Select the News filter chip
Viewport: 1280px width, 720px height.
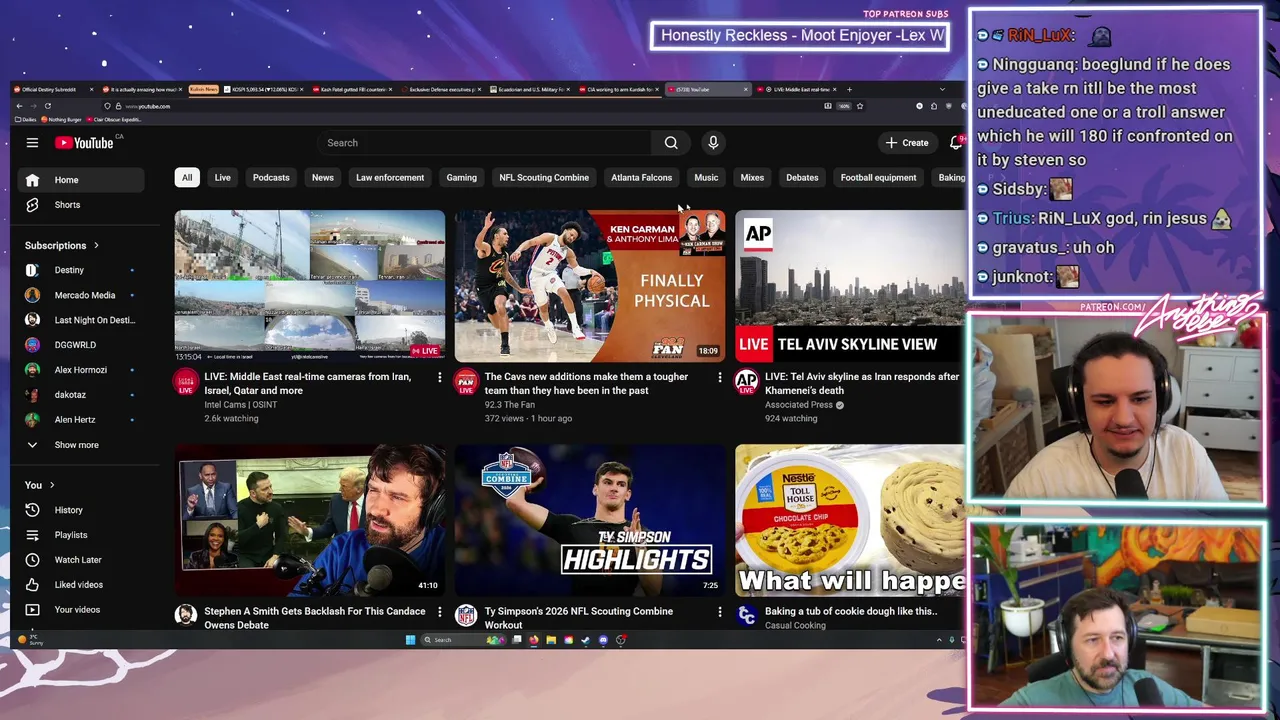(x=322, y=178)
